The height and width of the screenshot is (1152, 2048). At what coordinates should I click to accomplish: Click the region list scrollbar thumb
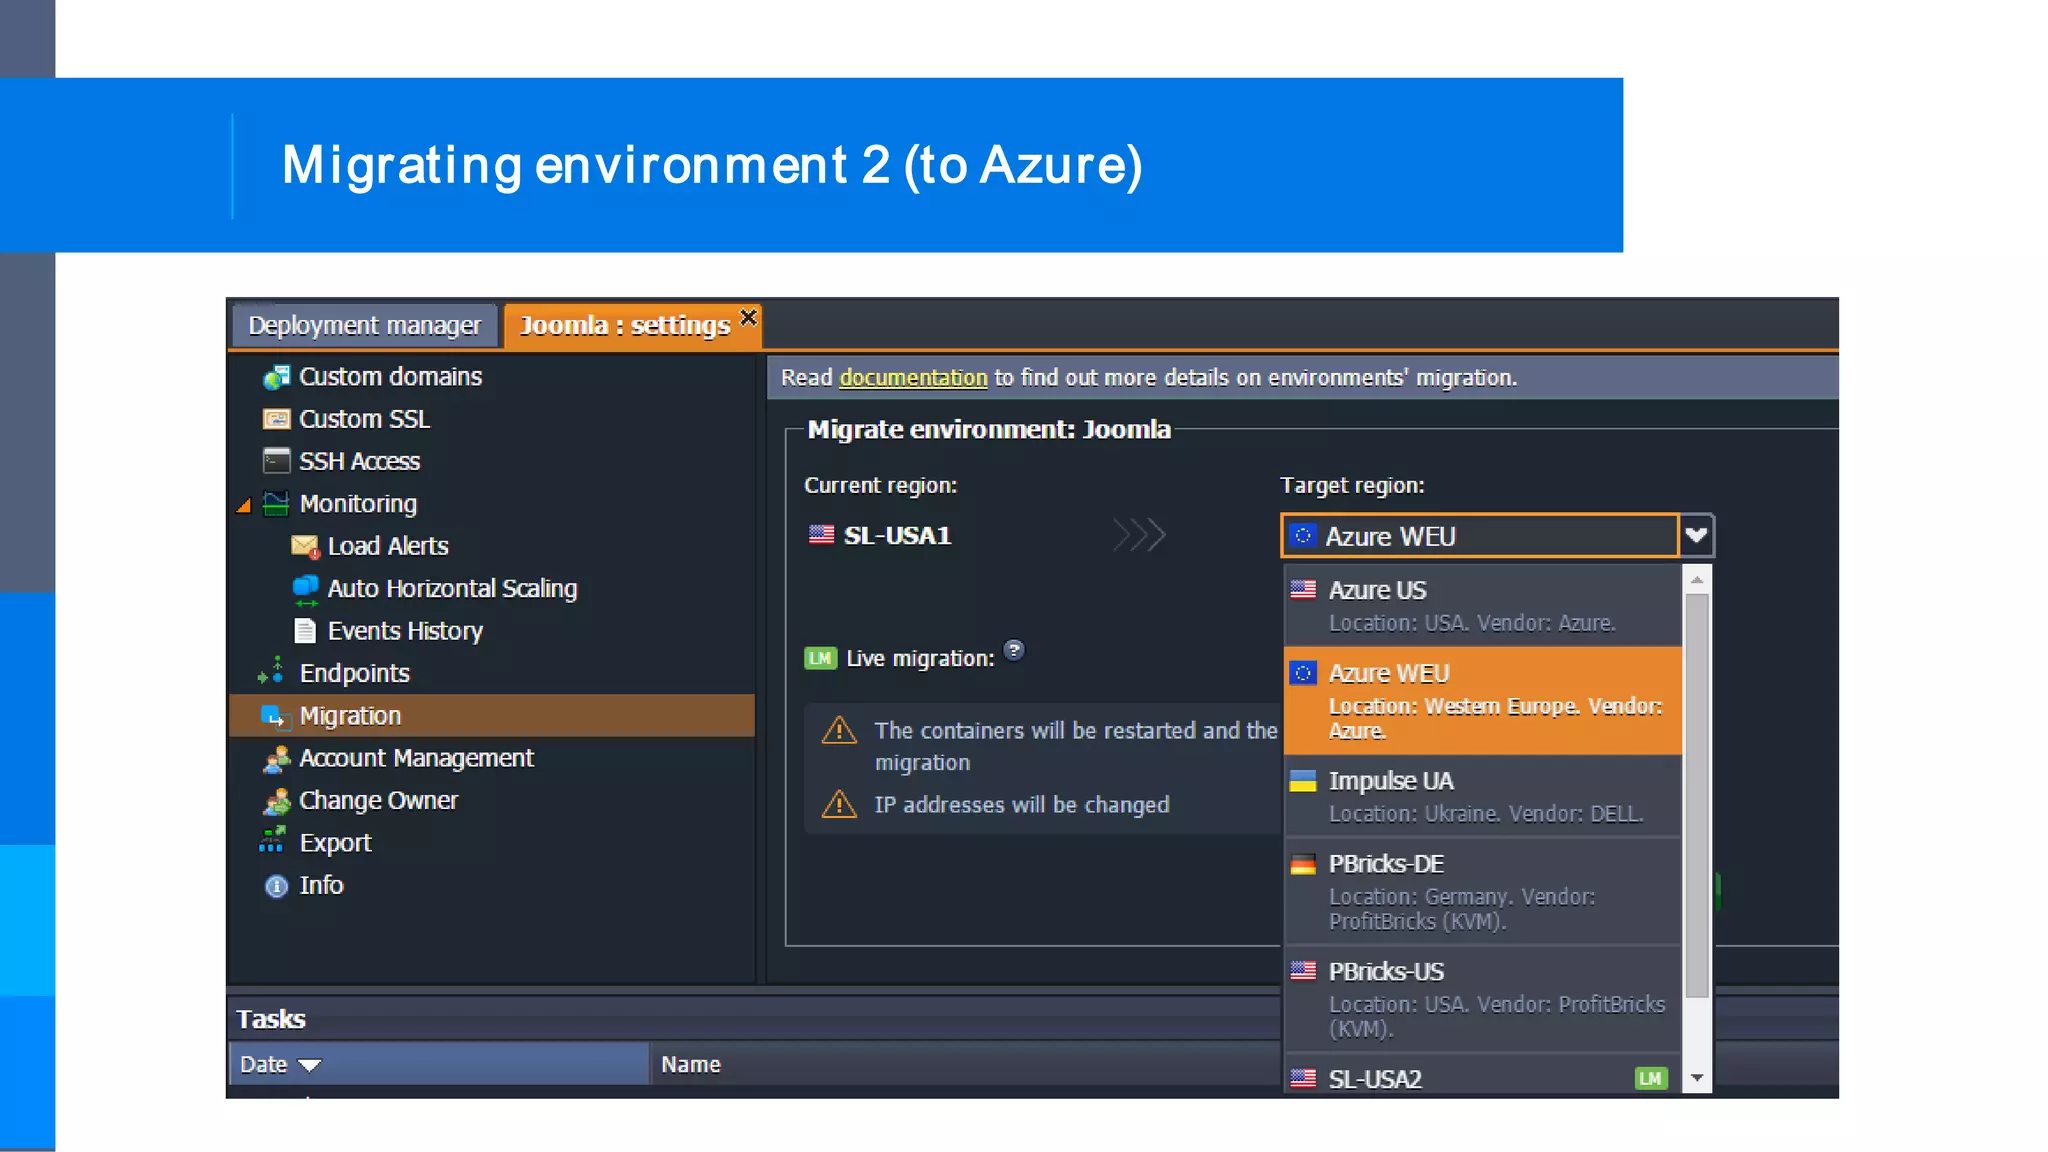1697,796
